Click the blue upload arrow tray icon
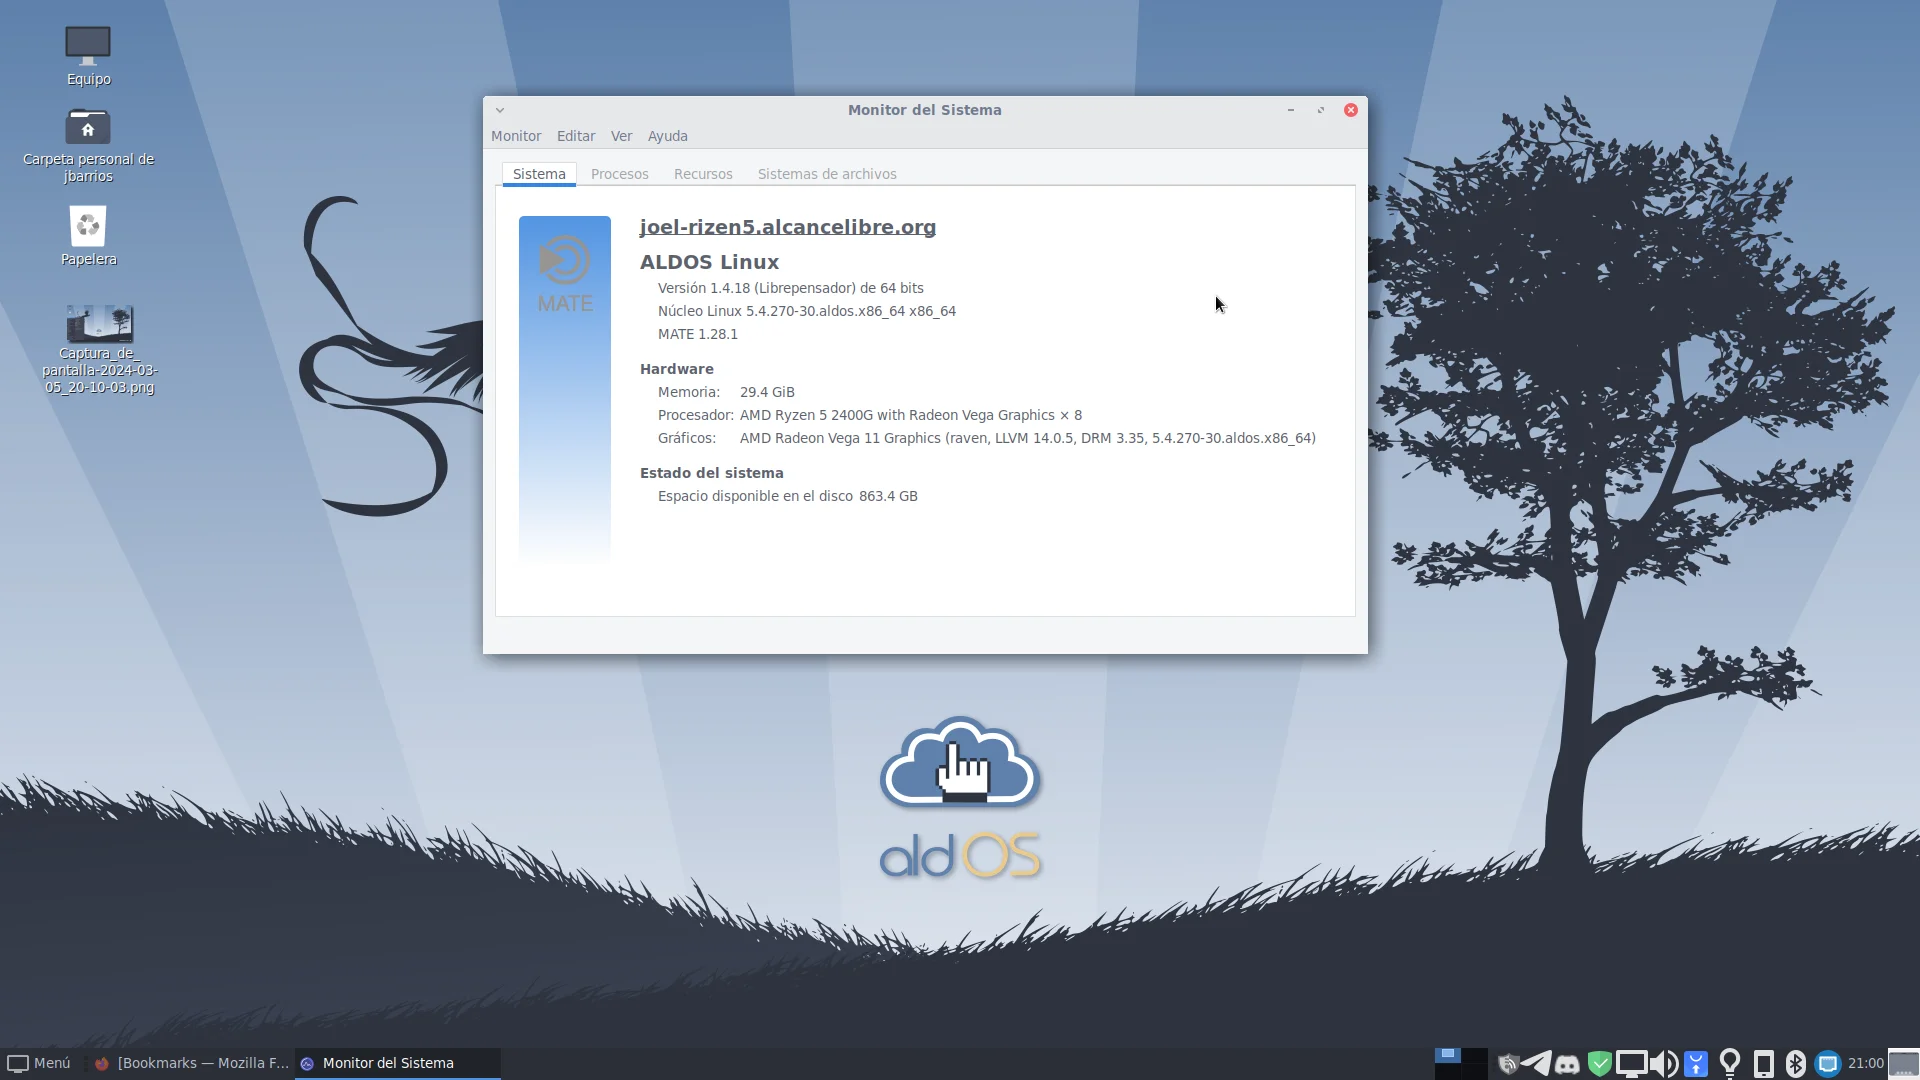The image size is (1920, 1080). (1696, 1064)
